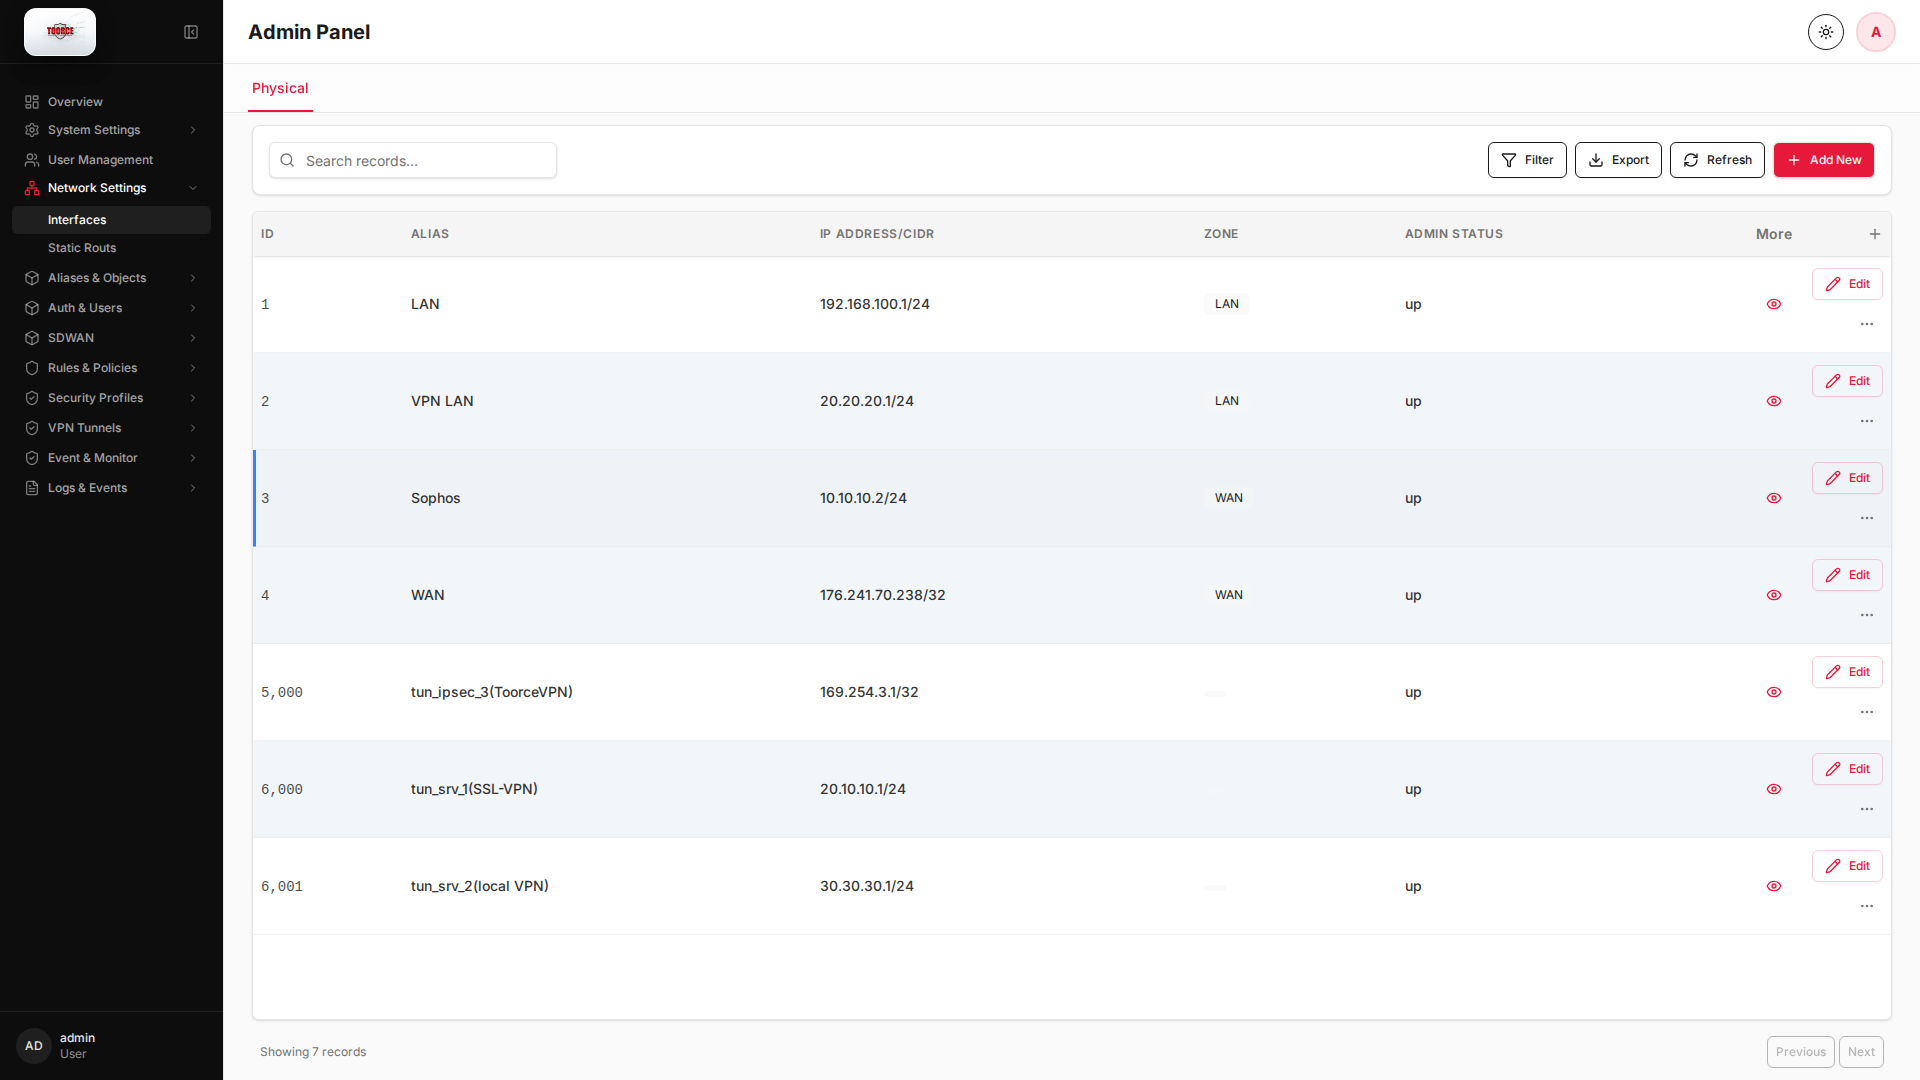Open more options dots for LAN row
The height and width of the screenshot is (1080, 1920).
click(x=1867, y=324)
